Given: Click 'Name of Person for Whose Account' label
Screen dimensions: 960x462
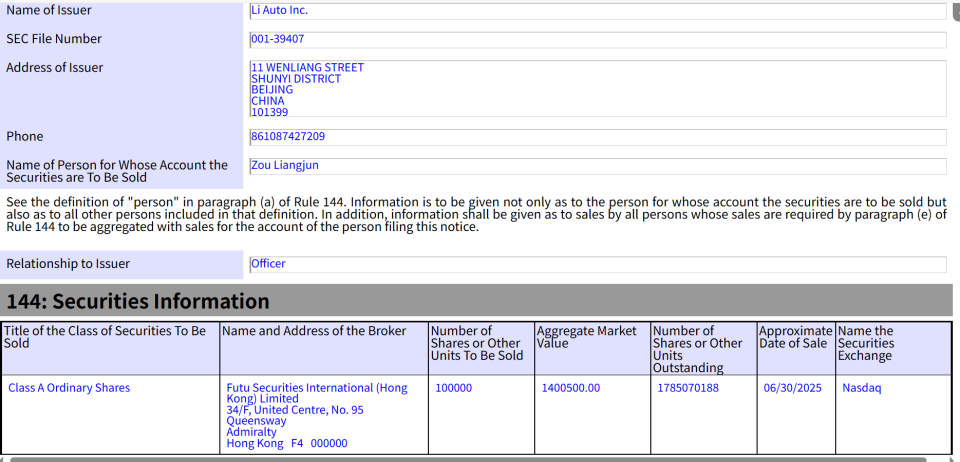Looking at the screenshot, I should 117,171.
